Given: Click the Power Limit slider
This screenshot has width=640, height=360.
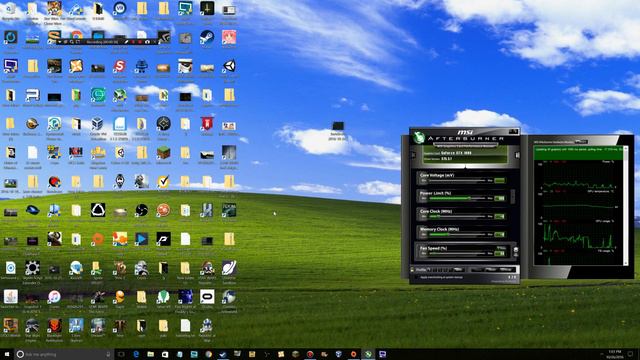Looking at the screenshot, I should [x=456, y=198].
